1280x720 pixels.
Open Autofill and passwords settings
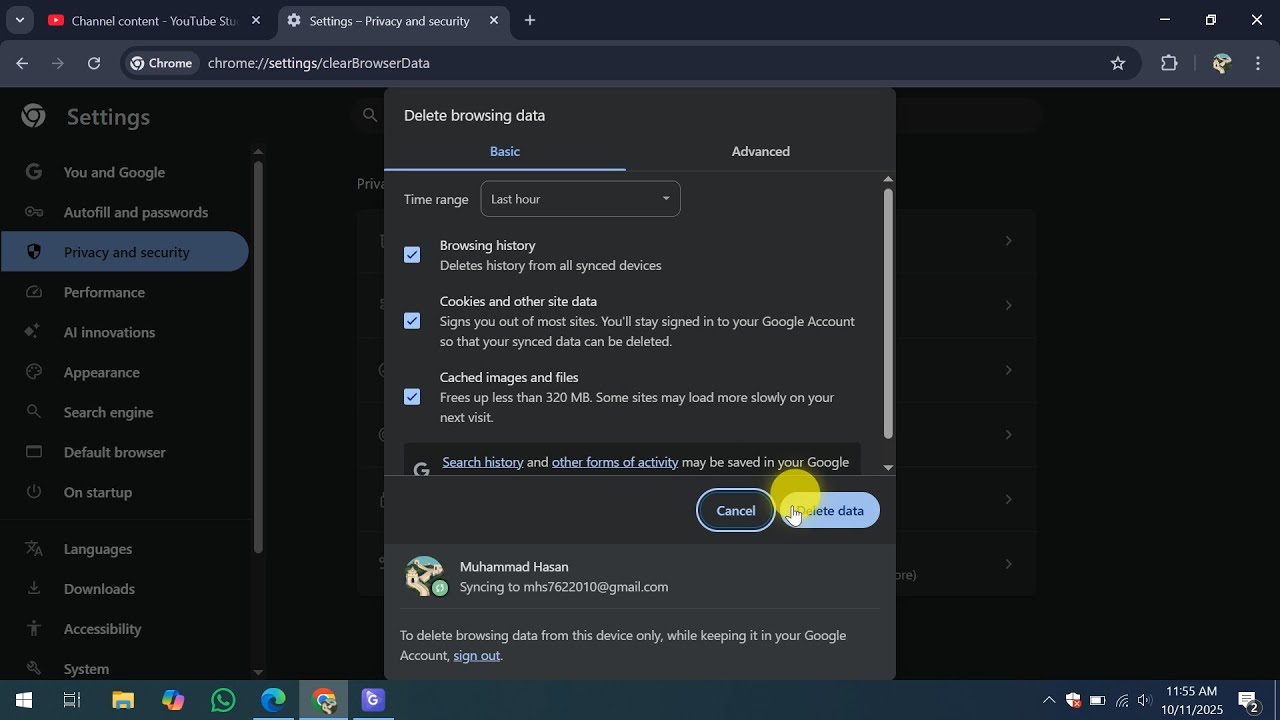click(124, 212)
